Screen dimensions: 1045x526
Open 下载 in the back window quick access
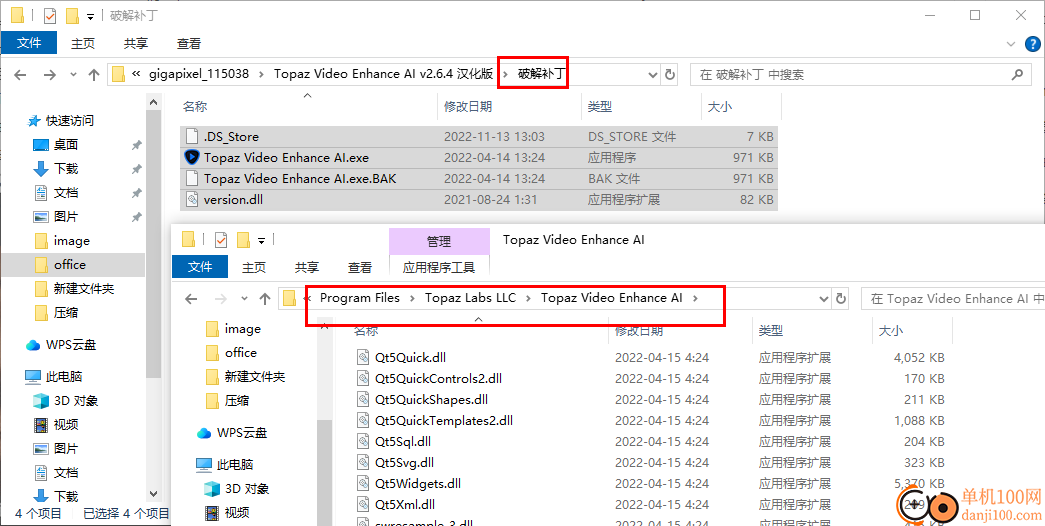[66, 169]
